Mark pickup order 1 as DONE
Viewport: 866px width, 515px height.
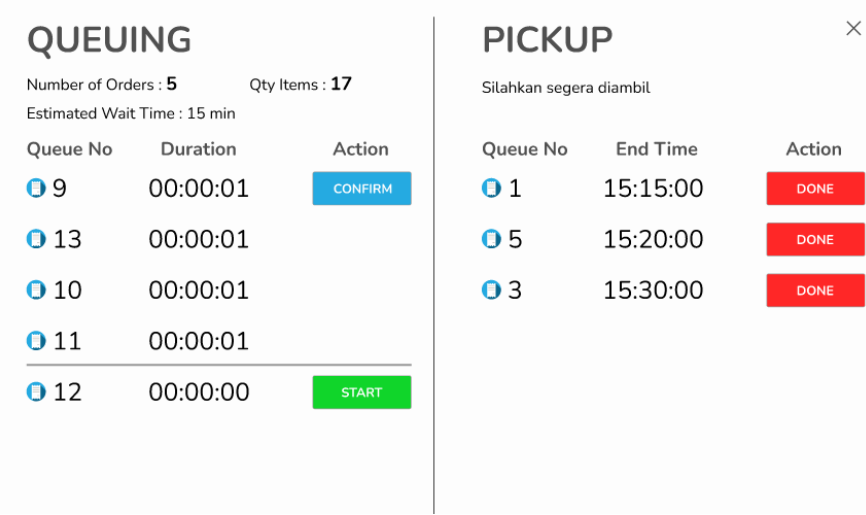coord(814,189)
